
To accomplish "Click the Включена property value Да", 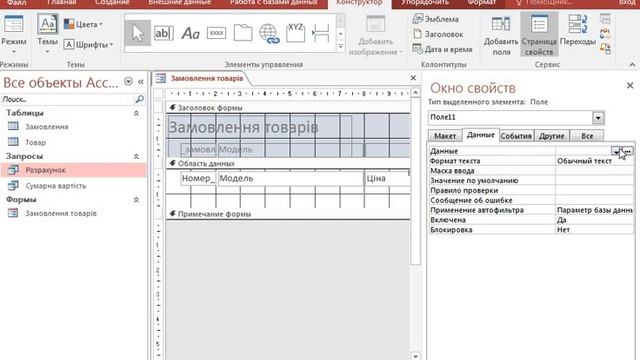I will 594,220.
